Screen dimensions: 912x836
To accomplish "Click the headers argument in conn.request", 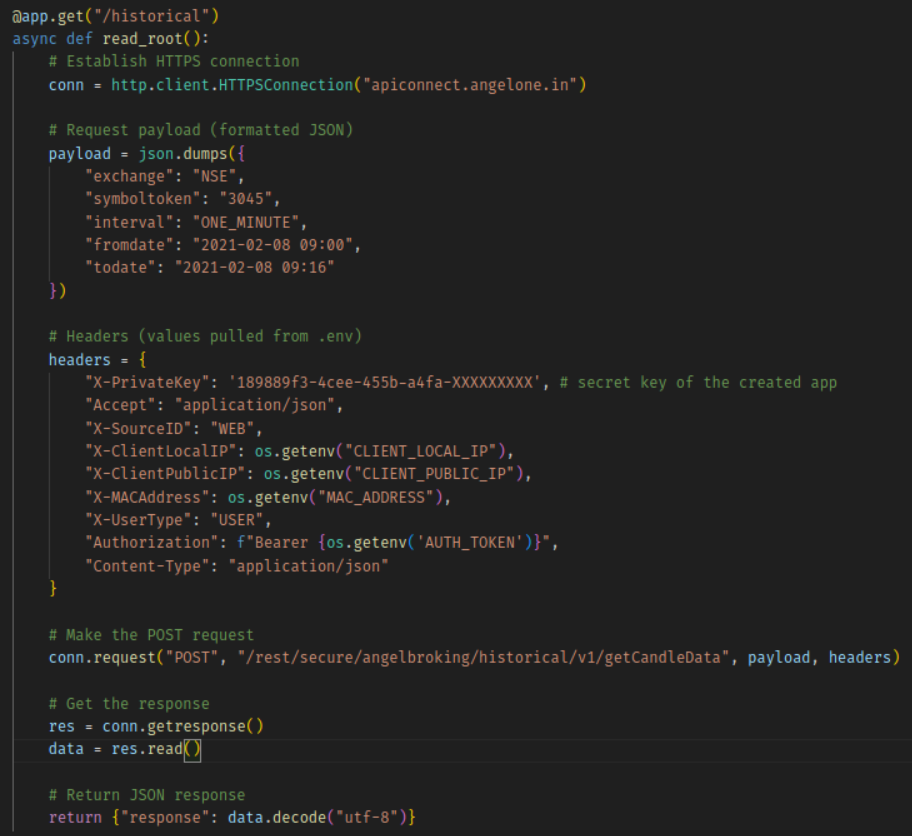I will [860, 657].
